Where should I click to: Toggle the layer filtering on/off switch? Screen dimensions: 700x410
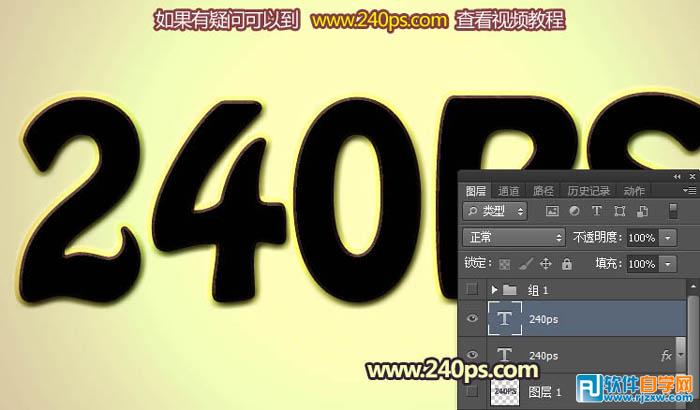coord(673,211)
